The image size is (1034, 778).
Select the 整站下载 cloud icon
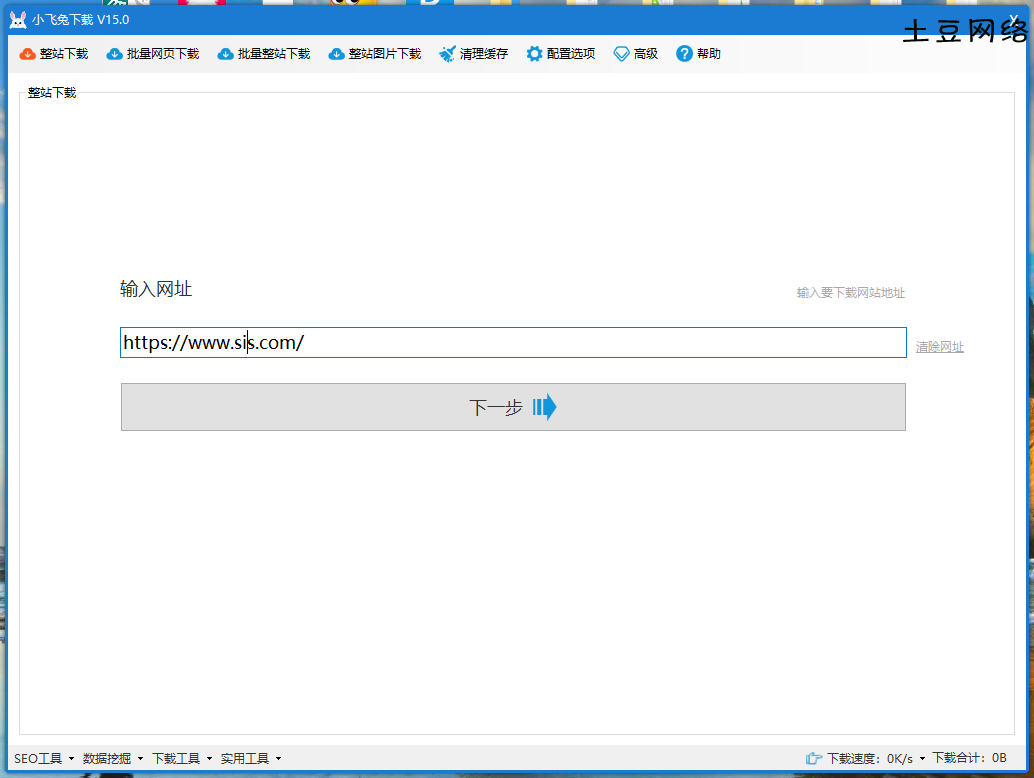pyautogui.click(x=29, y=53)
